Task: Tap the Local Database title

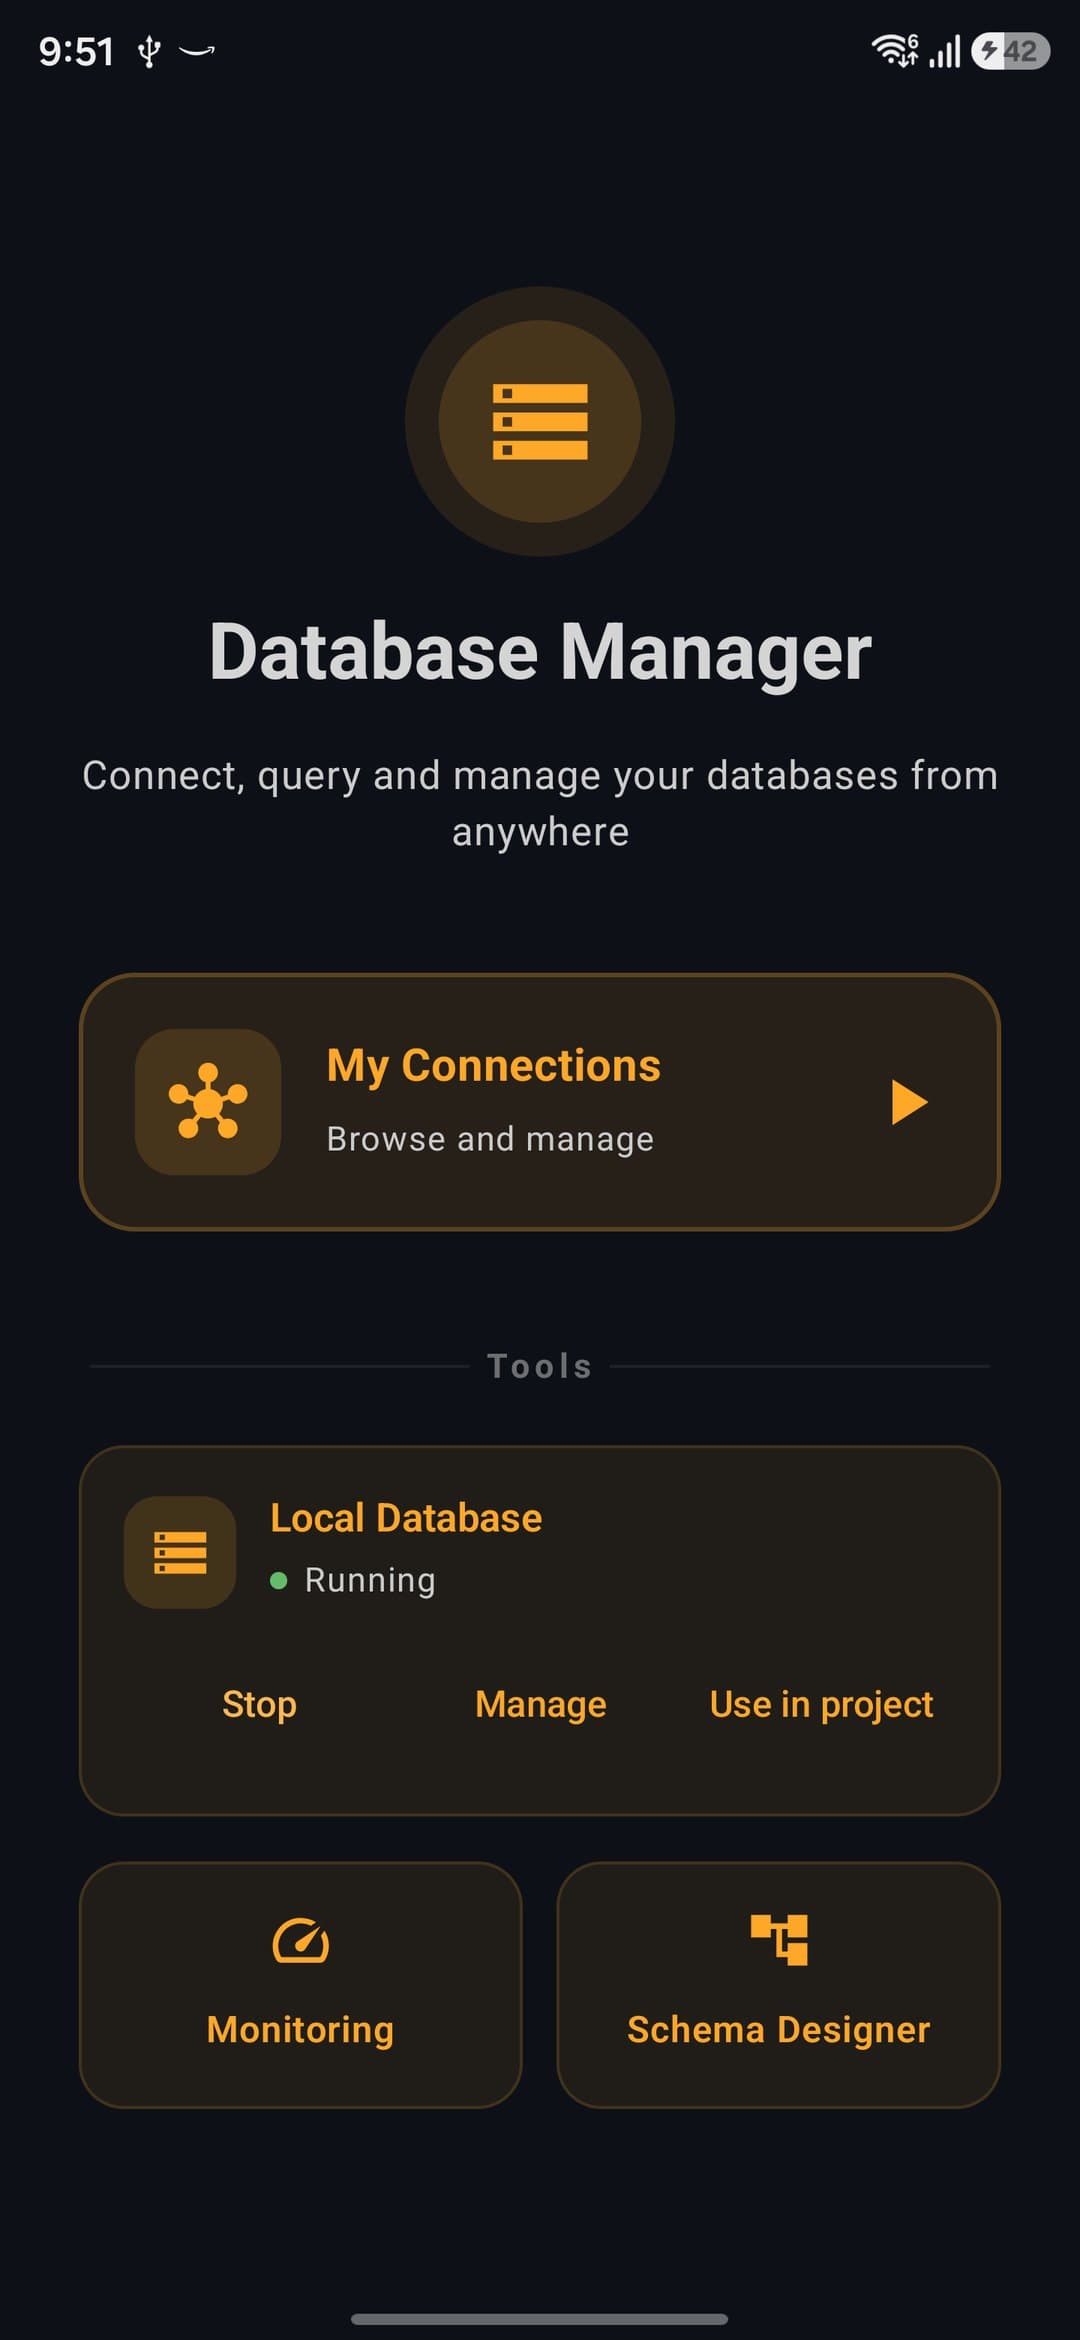Action: pos(406,1518)
